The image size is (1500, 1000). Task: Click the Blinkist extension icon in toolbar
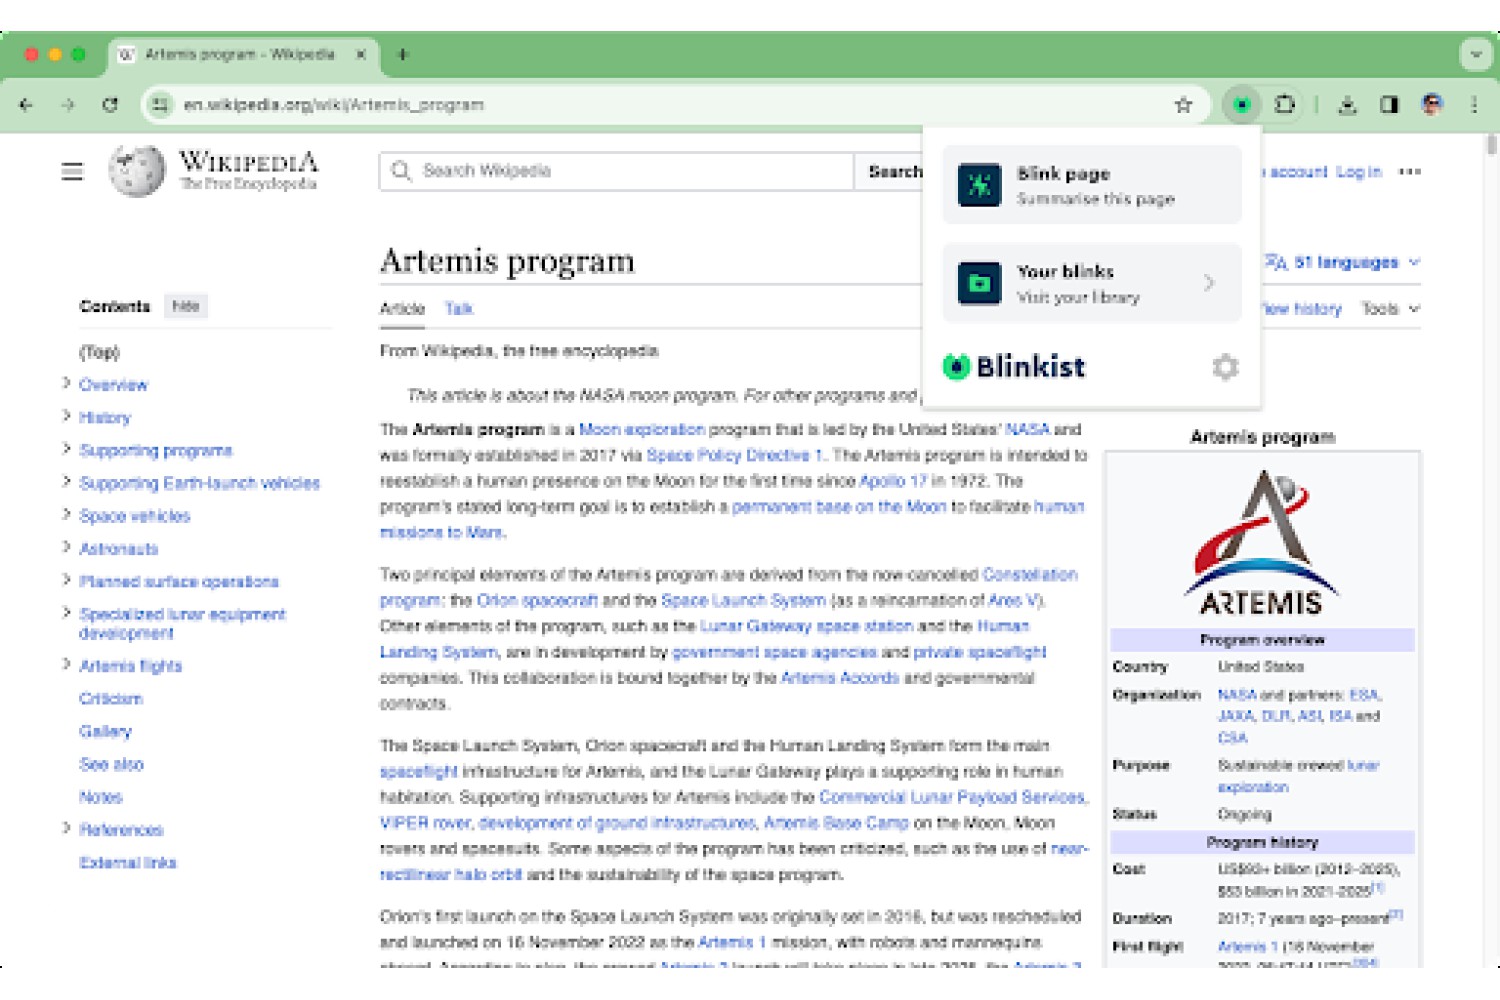pyautogui.click(x=1241, y=104)
